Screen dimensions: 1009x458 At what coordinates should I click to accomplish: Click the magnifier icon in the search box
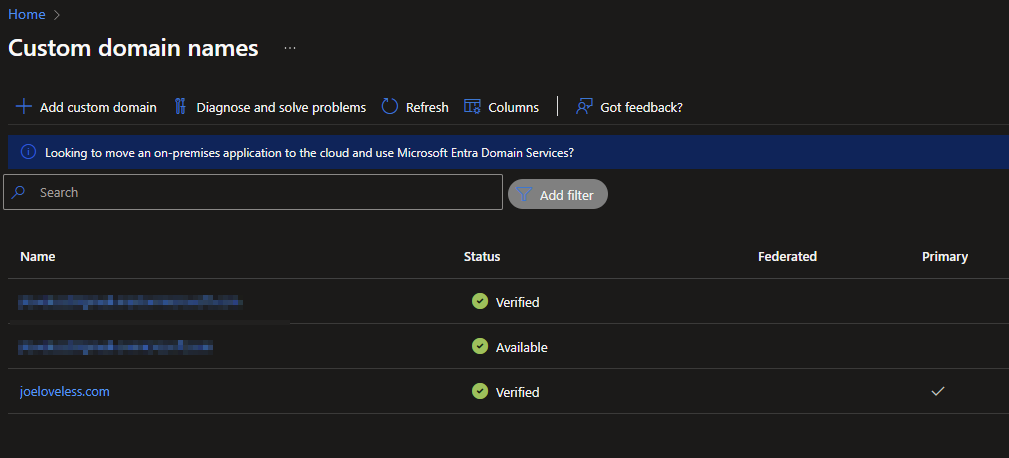click(19, 192)
